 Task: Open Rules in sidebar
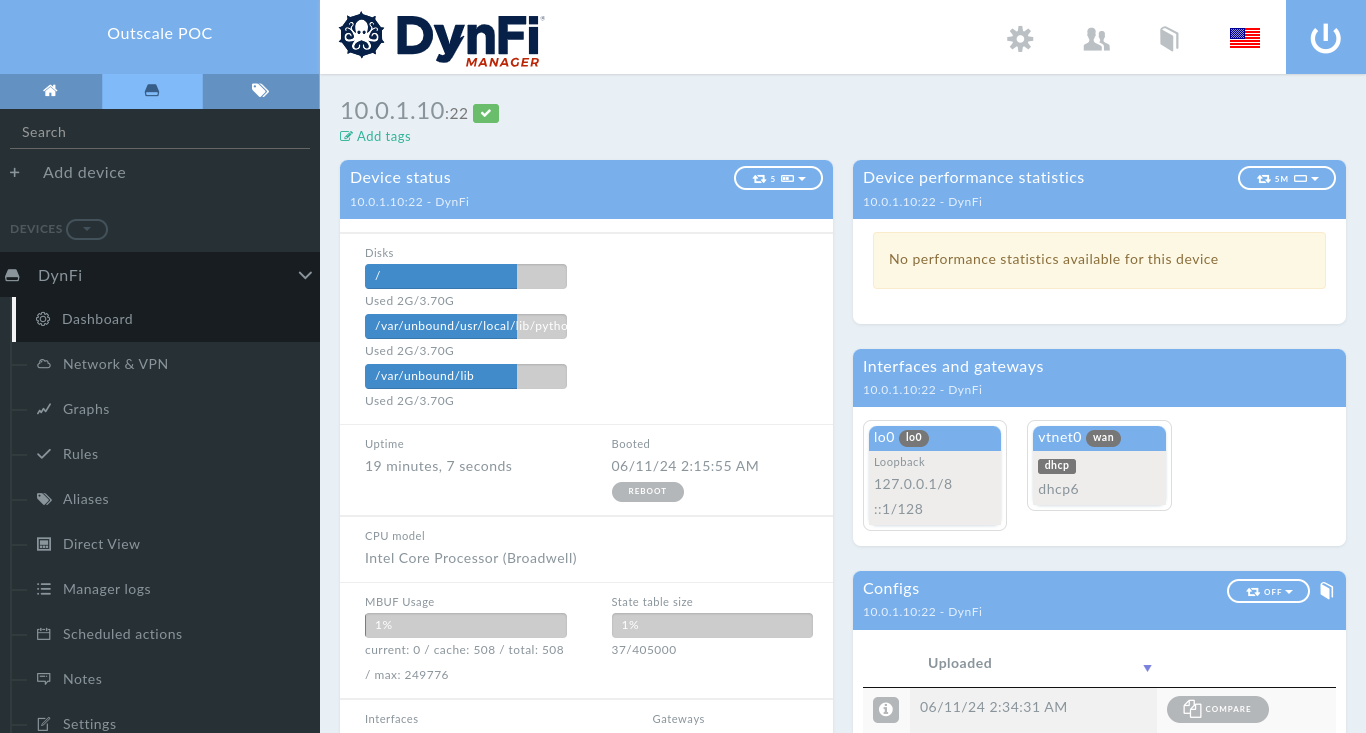tap(80, 454)
